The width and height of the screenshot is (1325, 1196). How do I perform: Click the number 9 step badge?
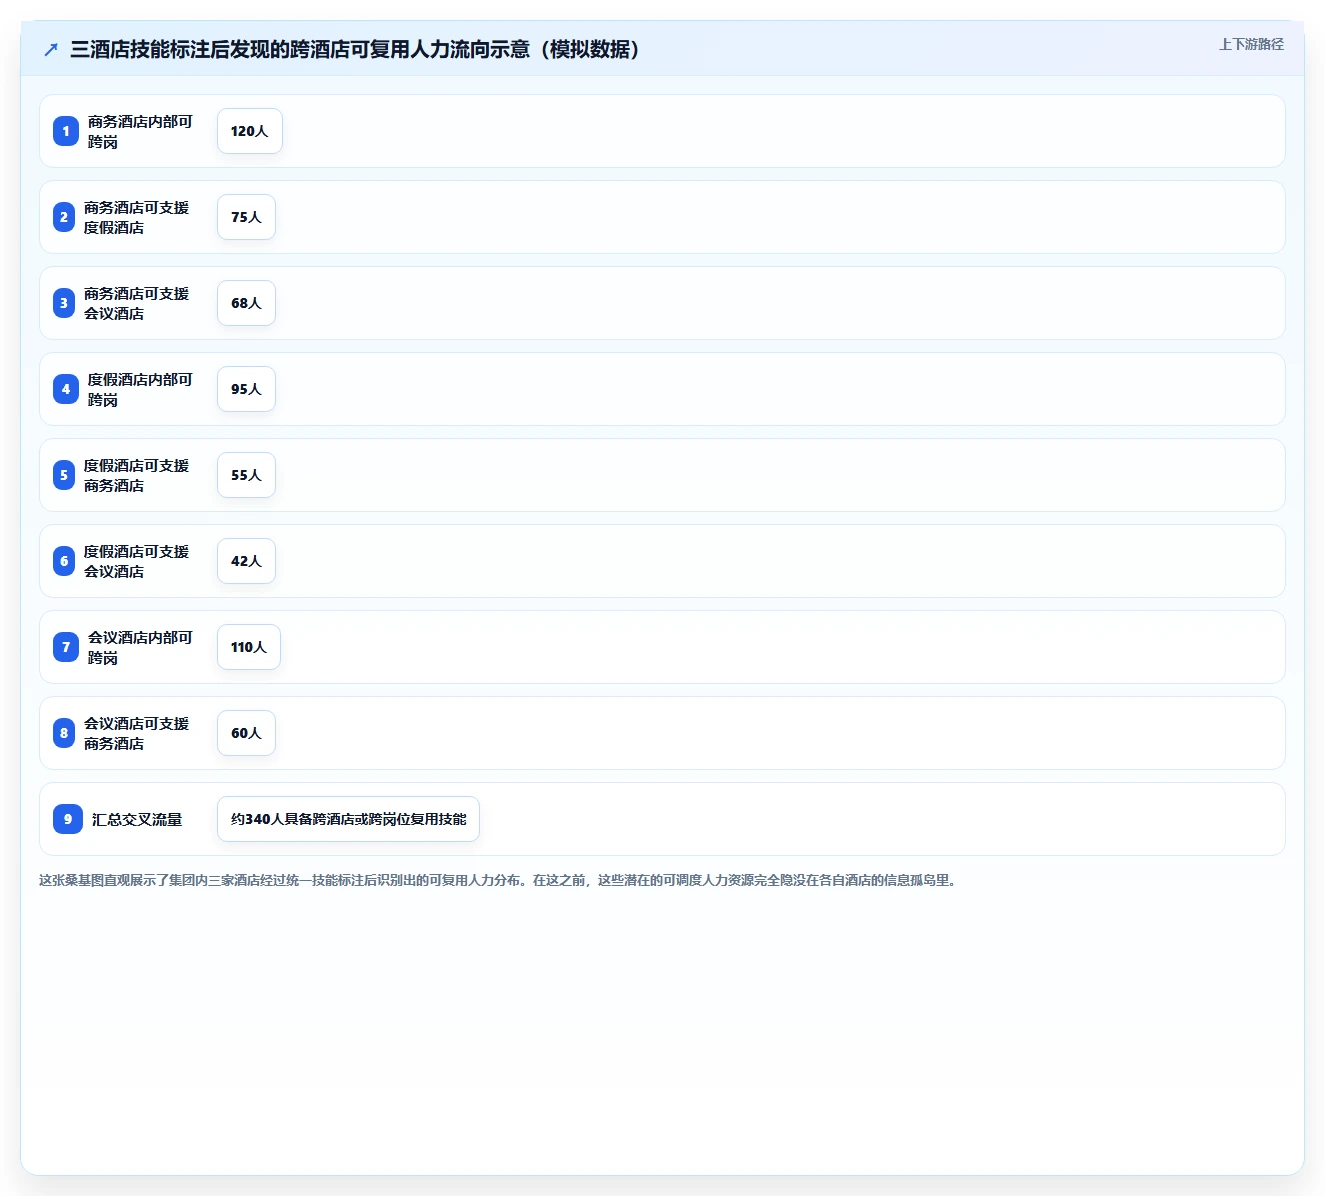(68, 819)
